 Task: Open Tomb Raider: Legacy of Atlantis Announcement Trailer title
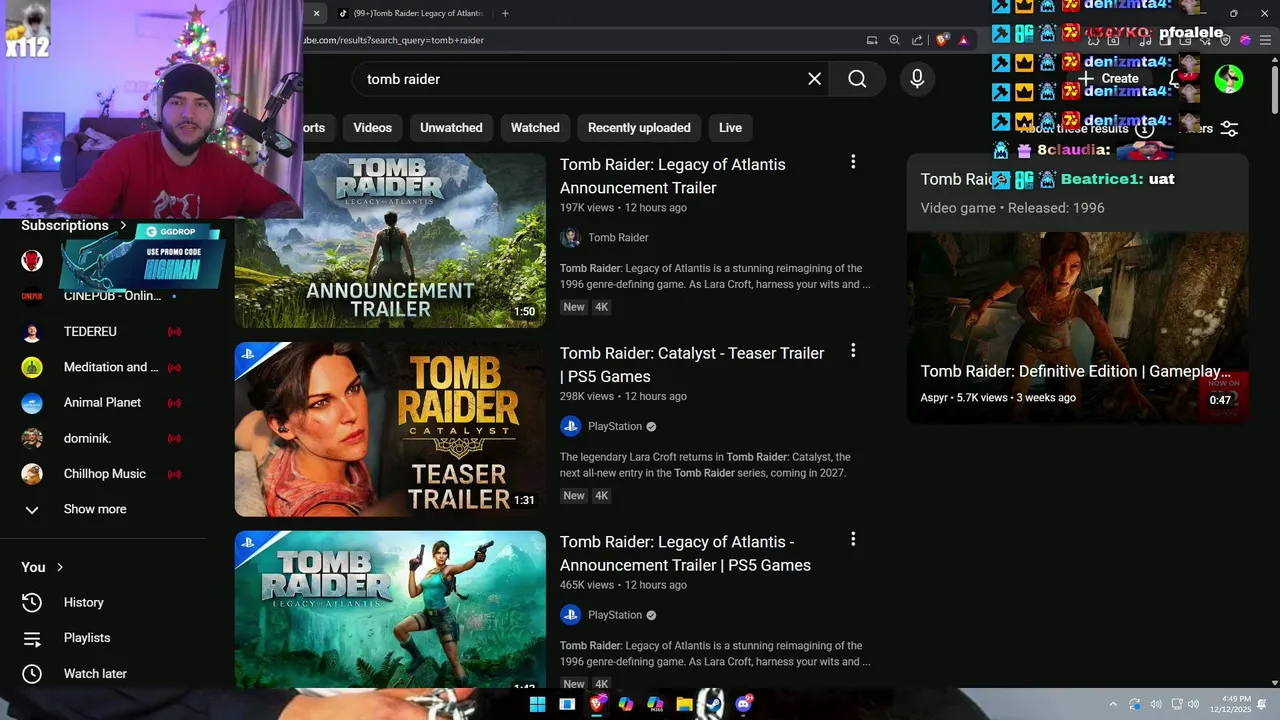672,176
